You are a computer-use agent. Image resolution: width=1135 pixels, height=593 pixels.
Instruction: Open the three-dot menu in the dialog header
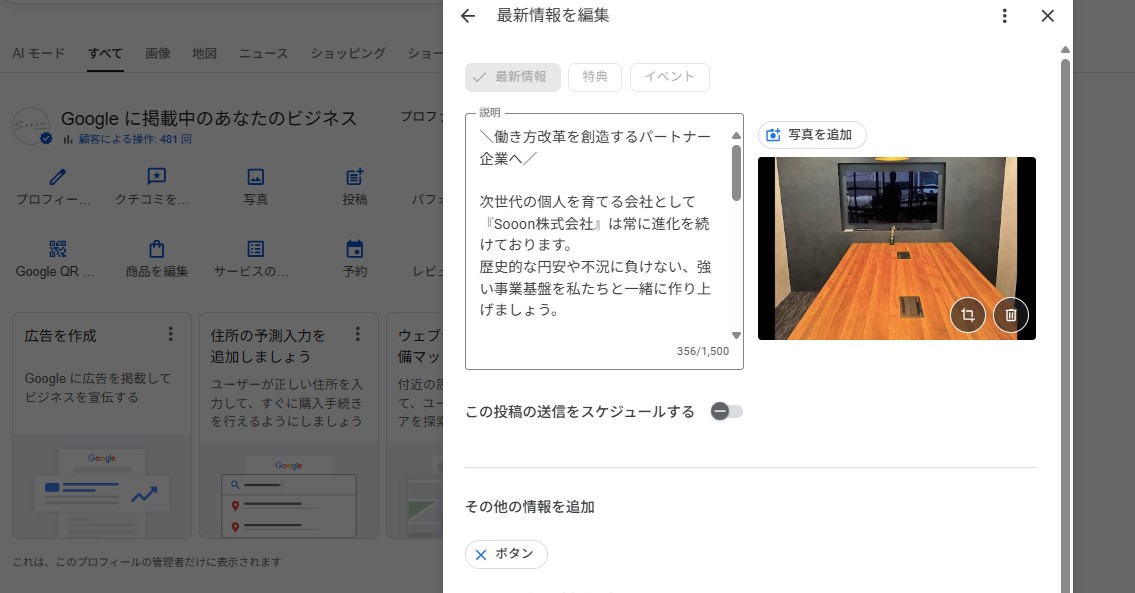pyautogui.click(x=1004, y=16)
